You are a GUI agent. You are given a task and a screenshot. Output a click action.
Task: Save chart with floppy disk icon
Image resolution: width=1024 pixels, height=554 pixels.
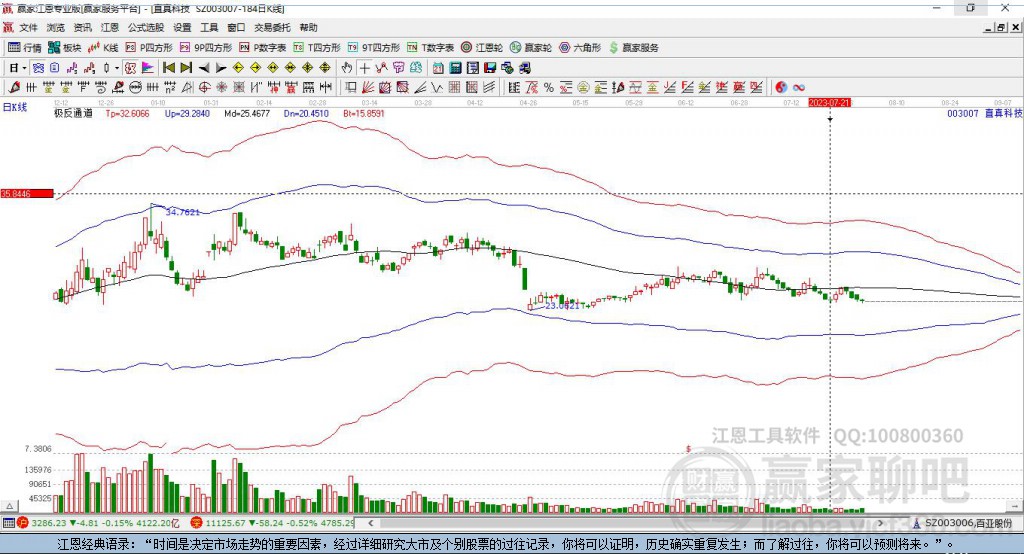click(x=490, y=68)
